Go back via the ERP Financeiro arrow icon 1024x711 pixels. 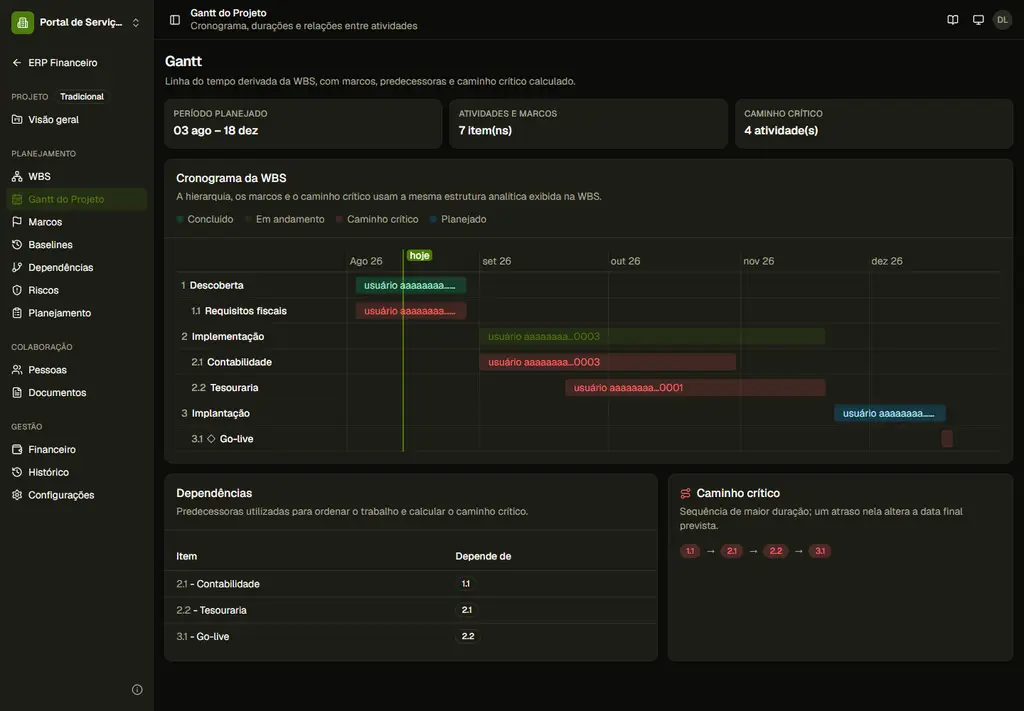pos(17,63)
